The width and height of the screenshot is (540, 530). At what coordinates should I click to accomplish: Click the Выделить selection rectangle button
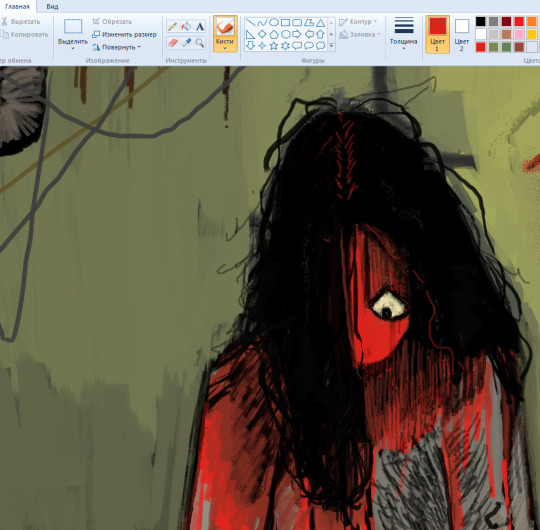pos(73,27)
